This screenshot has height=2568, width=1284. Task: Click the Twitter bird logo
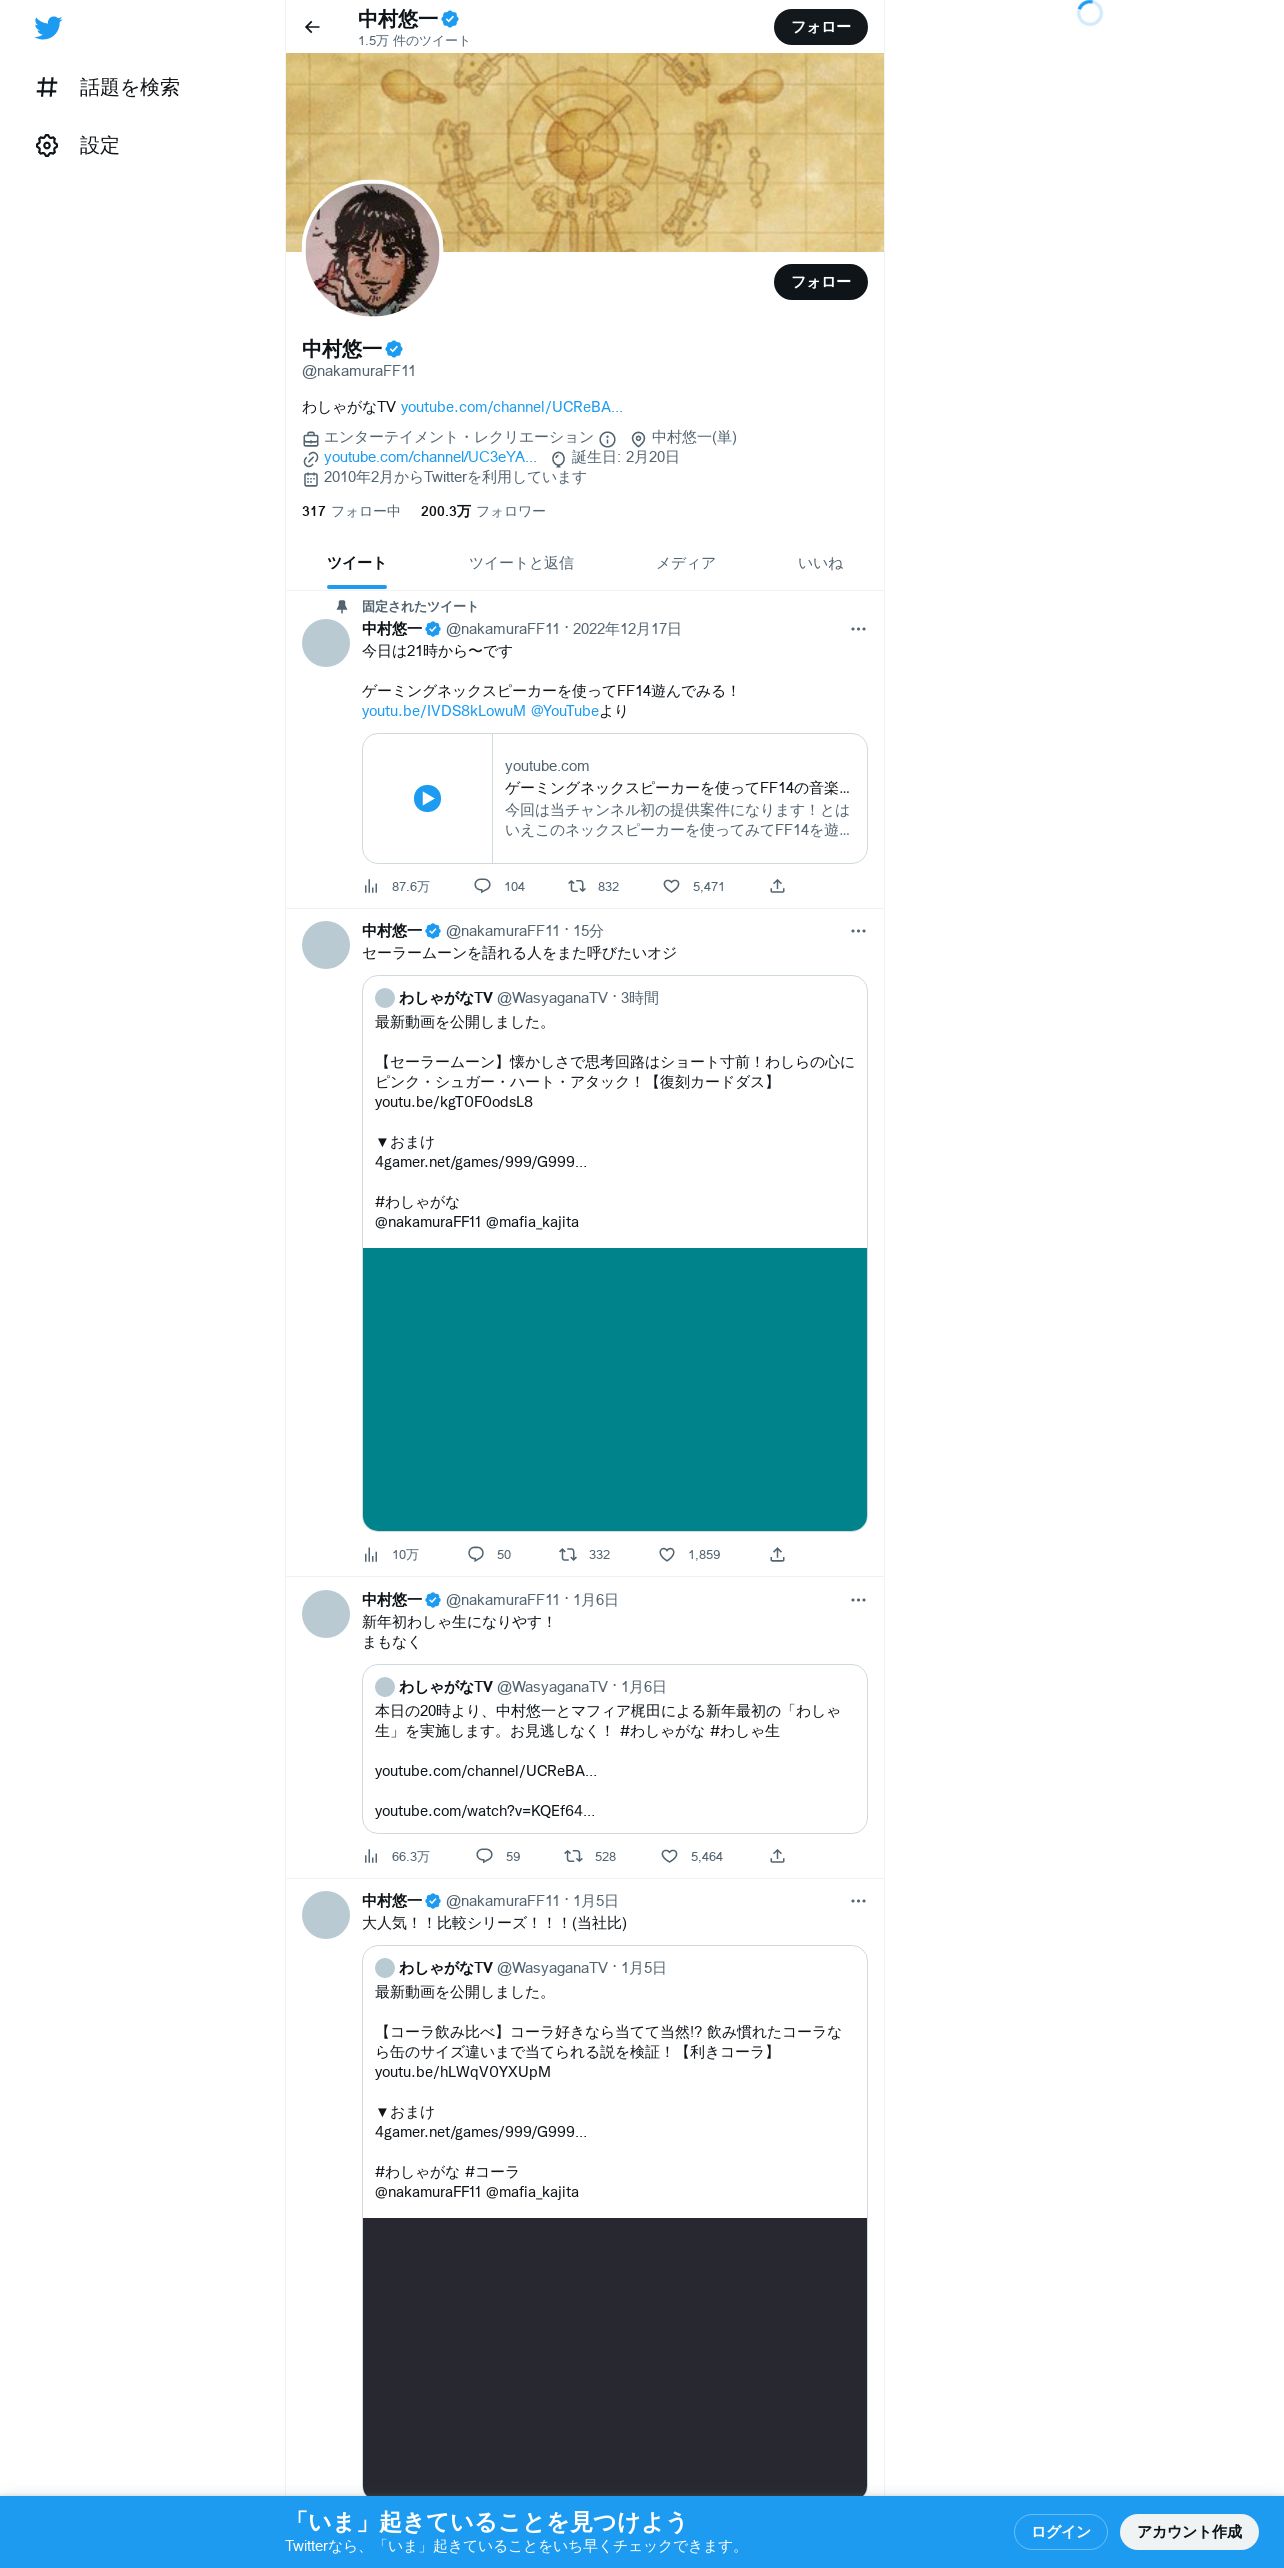pyautogui.click(x=48, y=28)
